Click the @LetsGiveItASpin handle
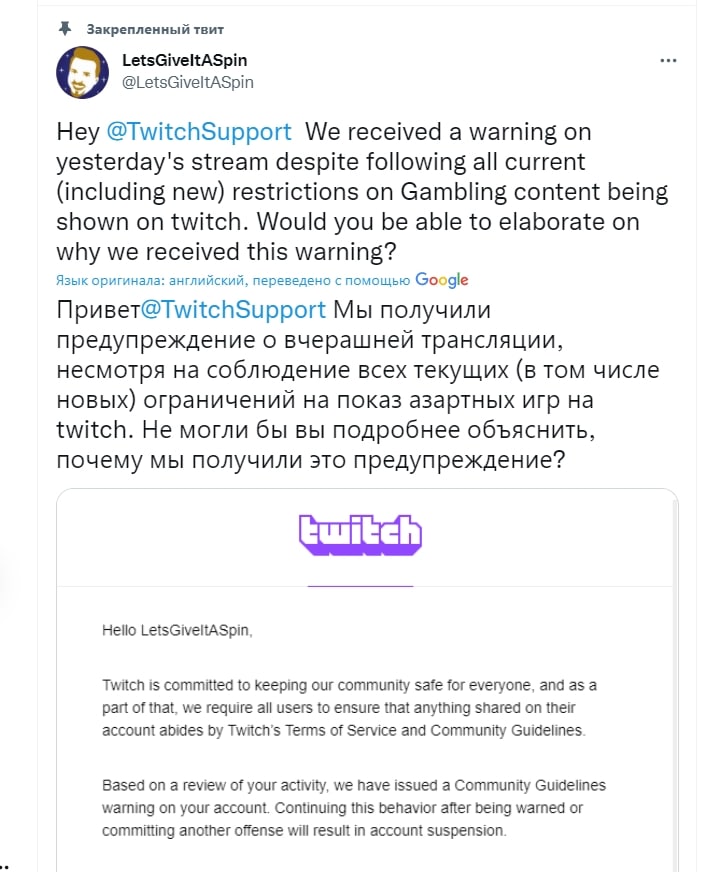The image size is (725, 872). coord(187,82)
